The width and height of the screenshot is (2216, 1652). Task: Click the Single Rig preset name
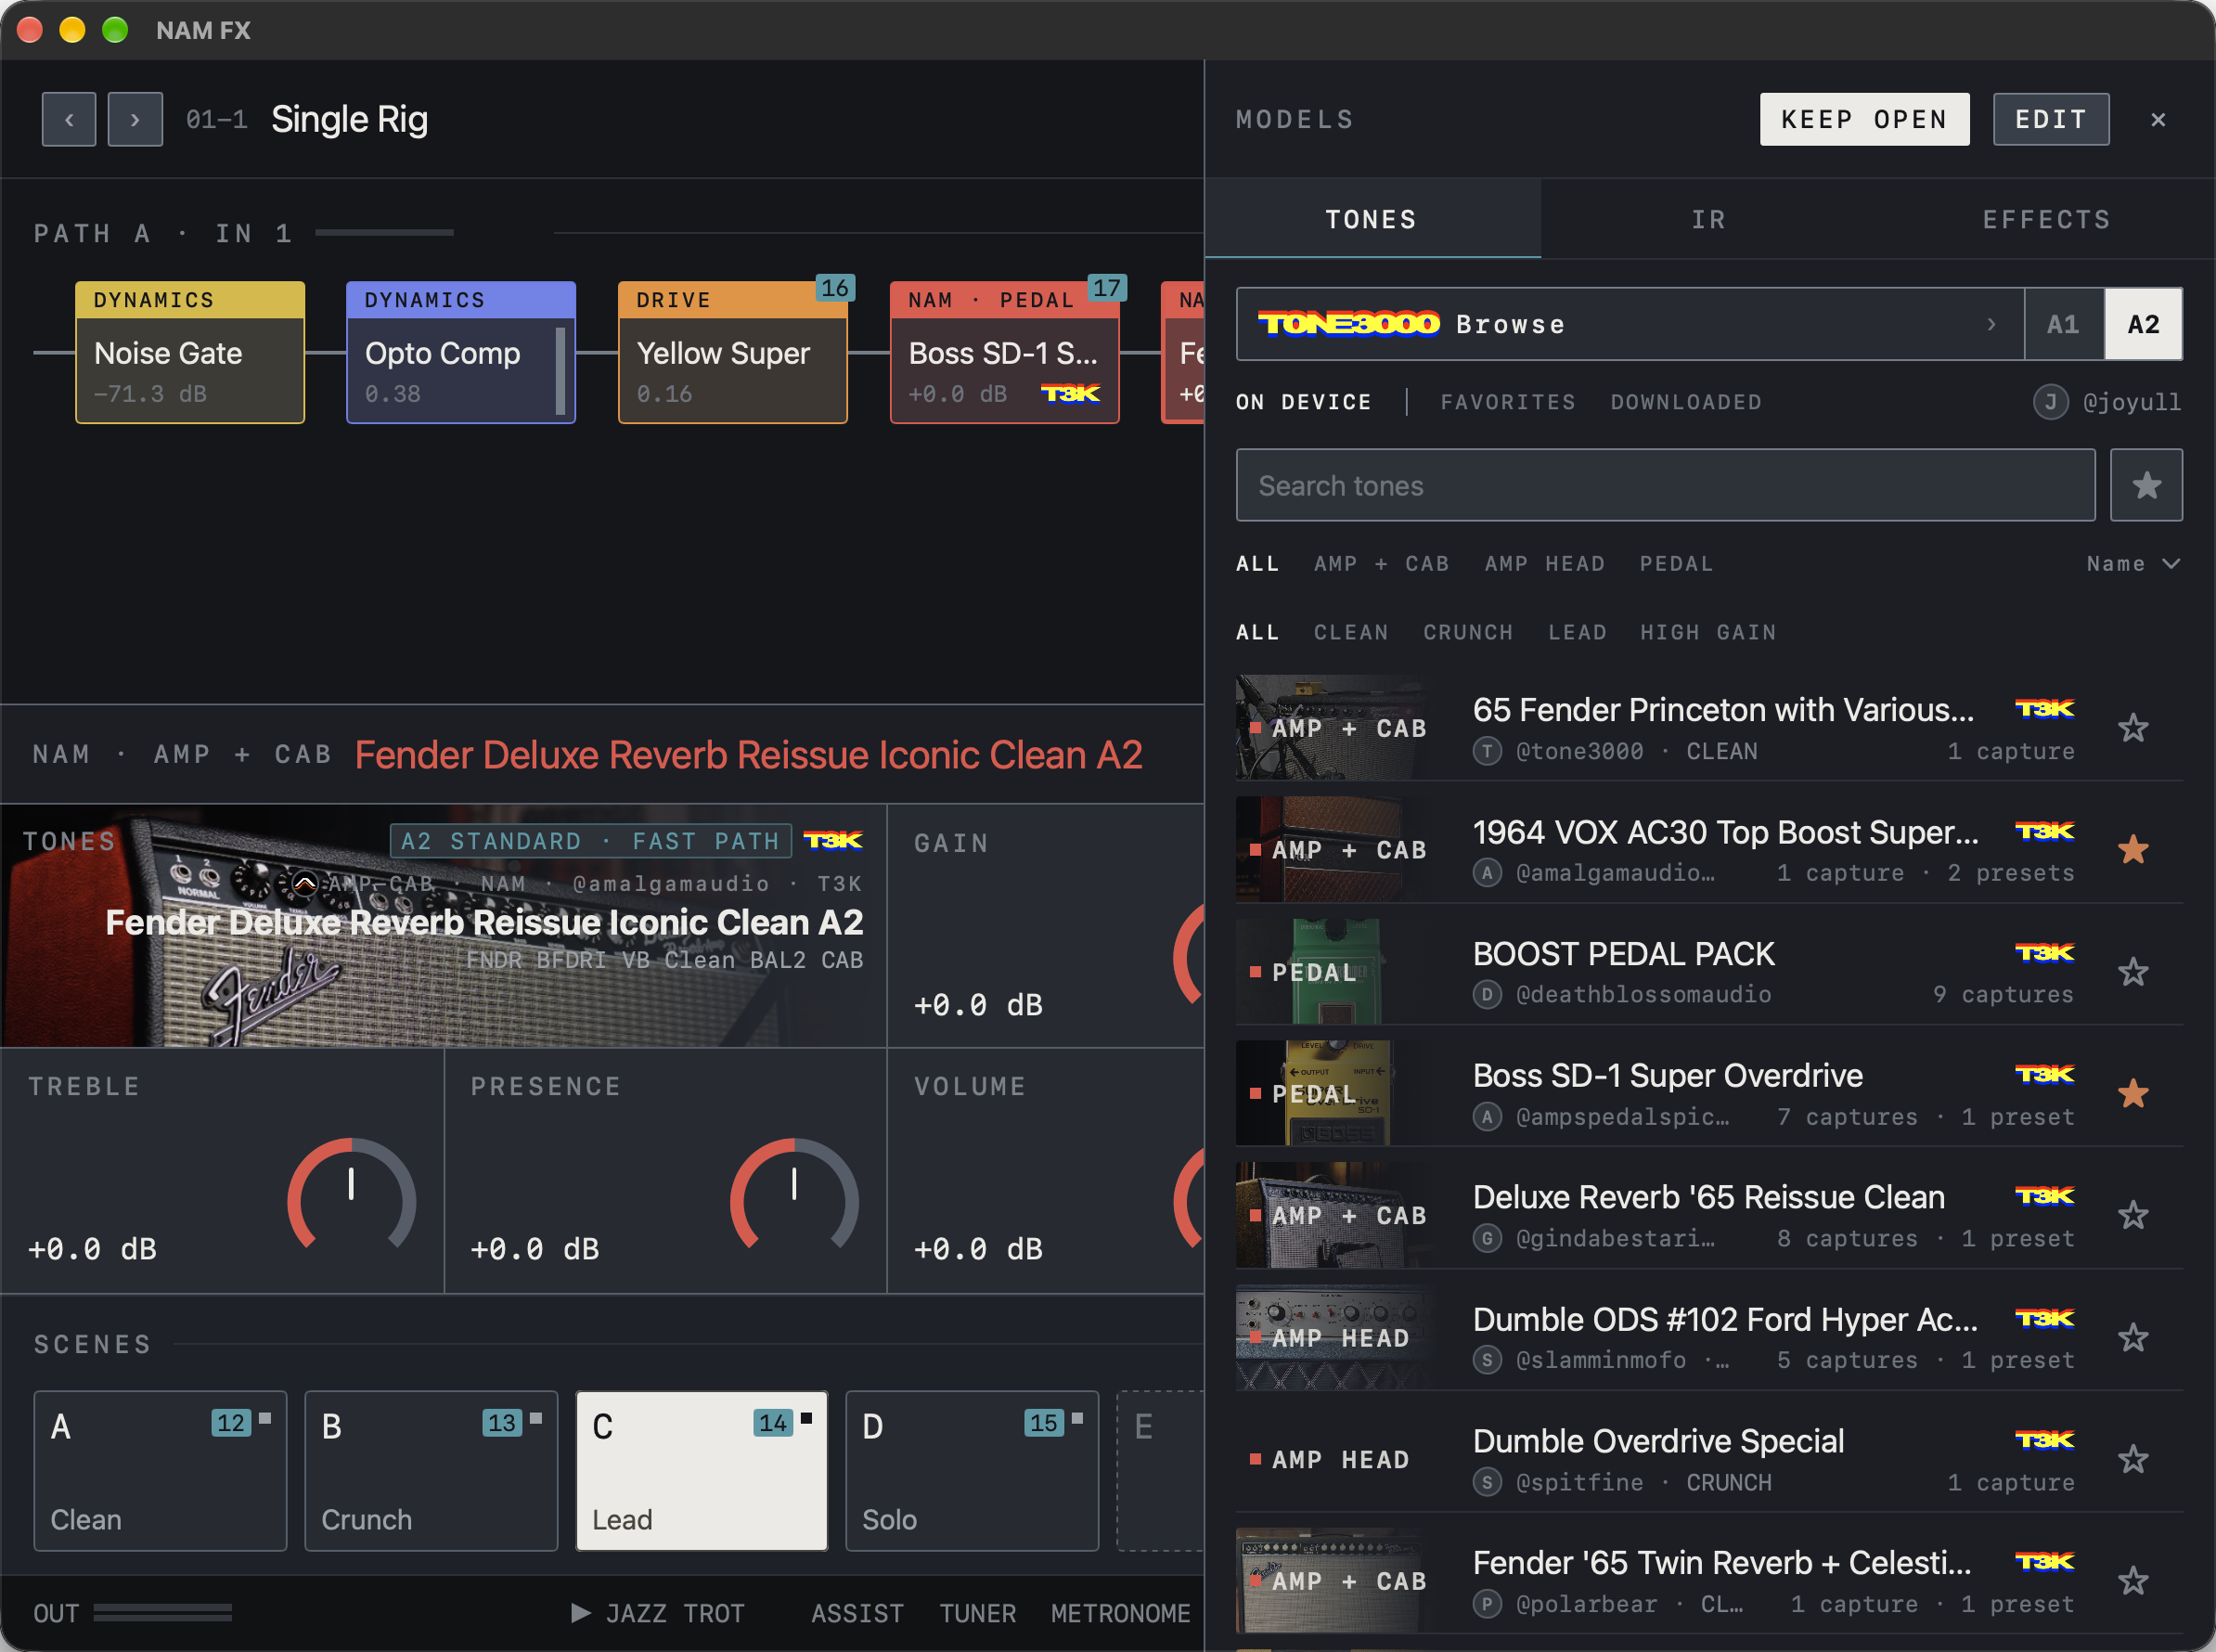[x=350, y=120]
